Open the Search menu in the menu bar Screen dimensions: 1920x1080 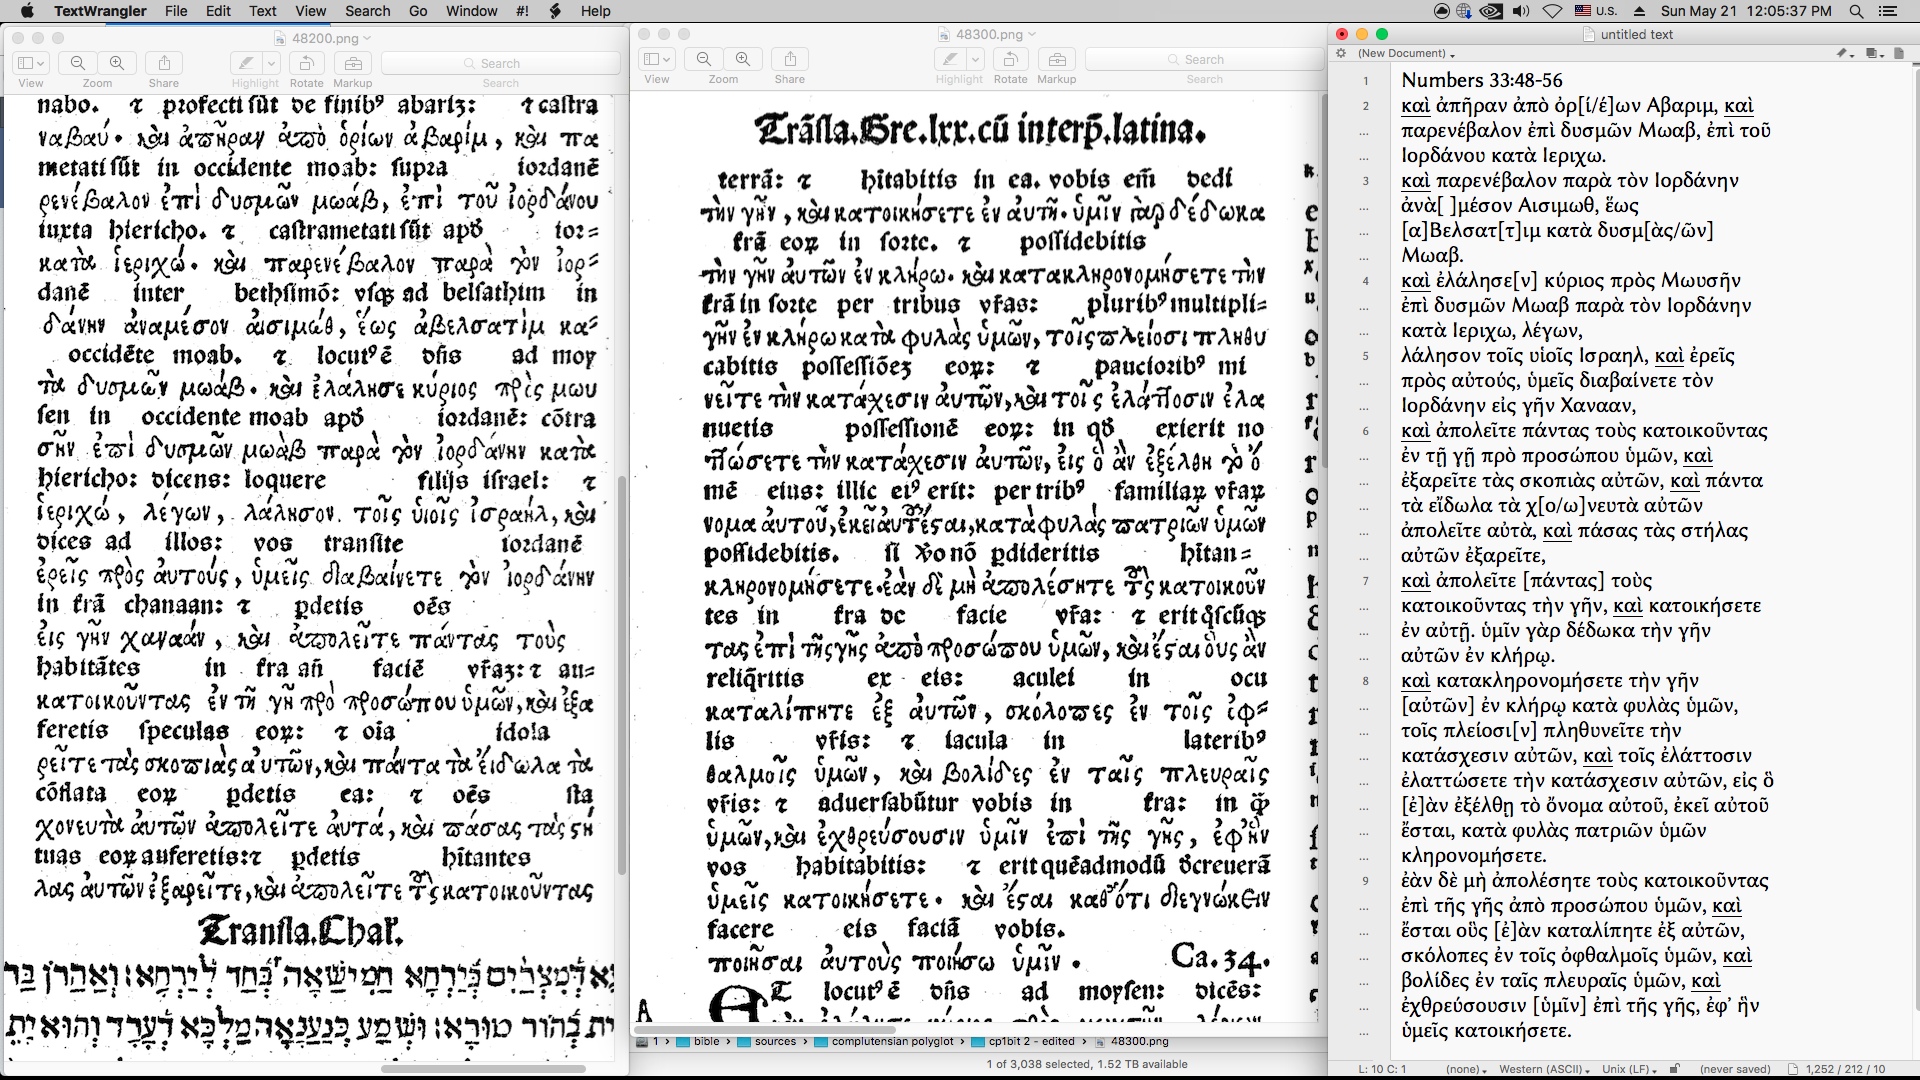(x=367, y=11)
